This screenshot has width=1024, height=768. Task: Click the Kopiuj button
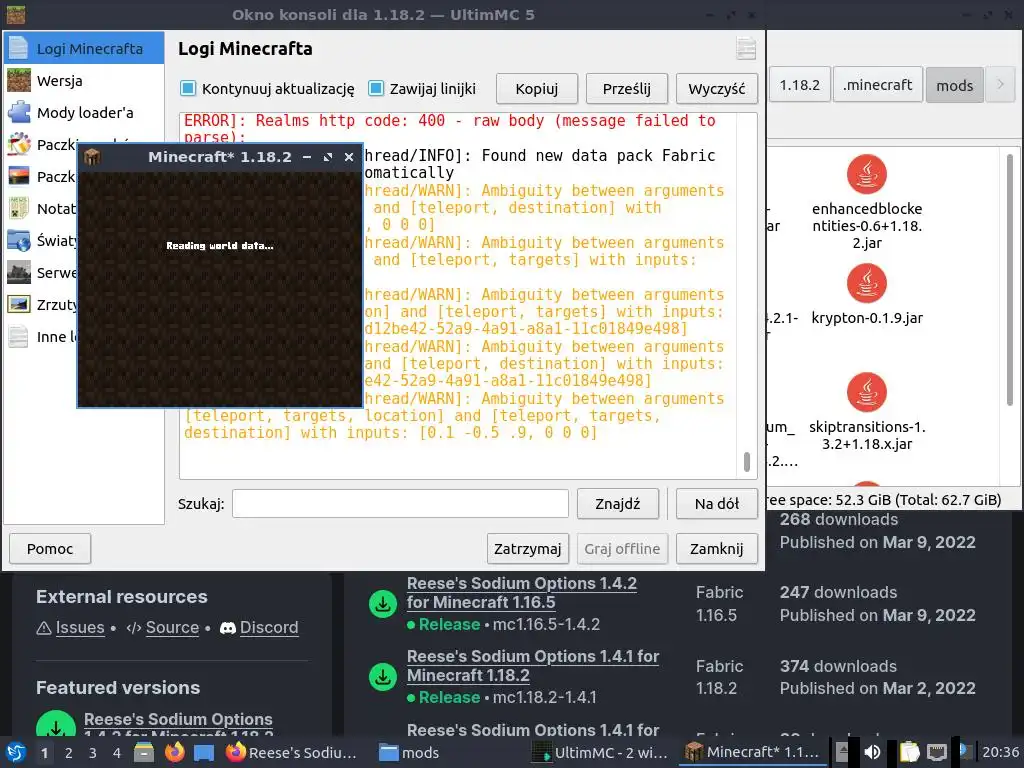point(537,89)
